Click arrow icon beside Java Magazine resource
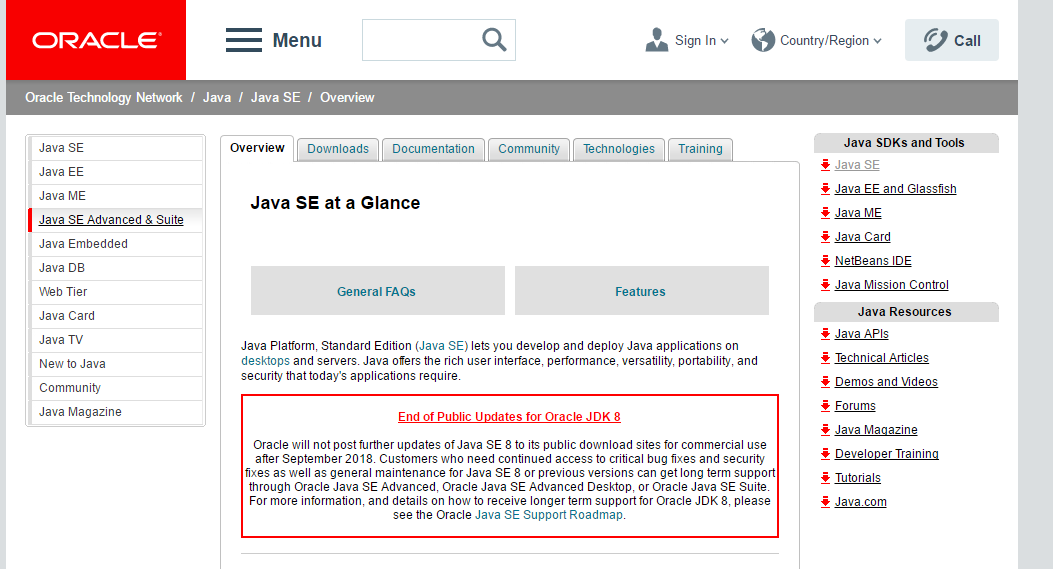 click(x=825, y=430)
